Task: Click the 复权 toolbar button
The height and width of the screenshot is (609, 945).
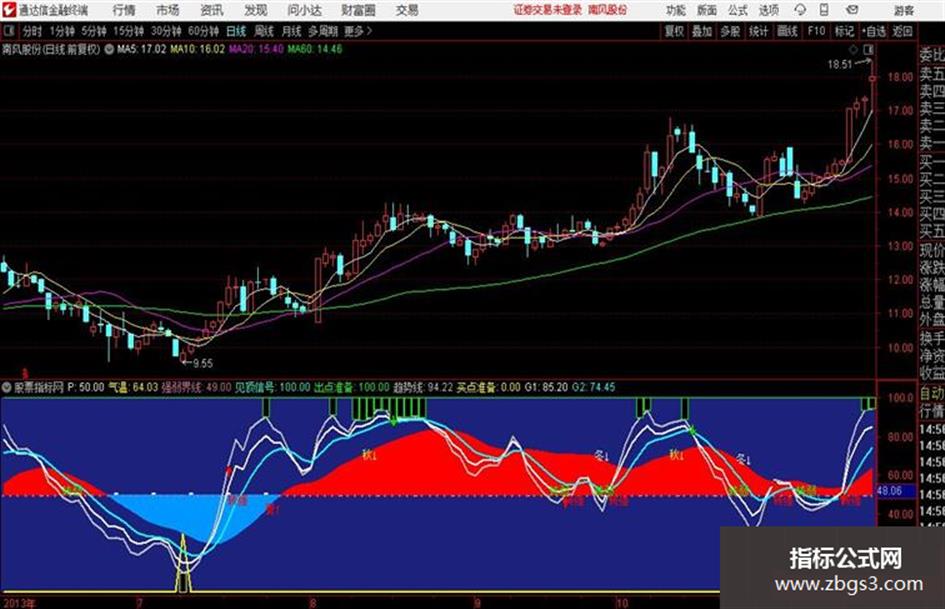Action: [674, 31]
